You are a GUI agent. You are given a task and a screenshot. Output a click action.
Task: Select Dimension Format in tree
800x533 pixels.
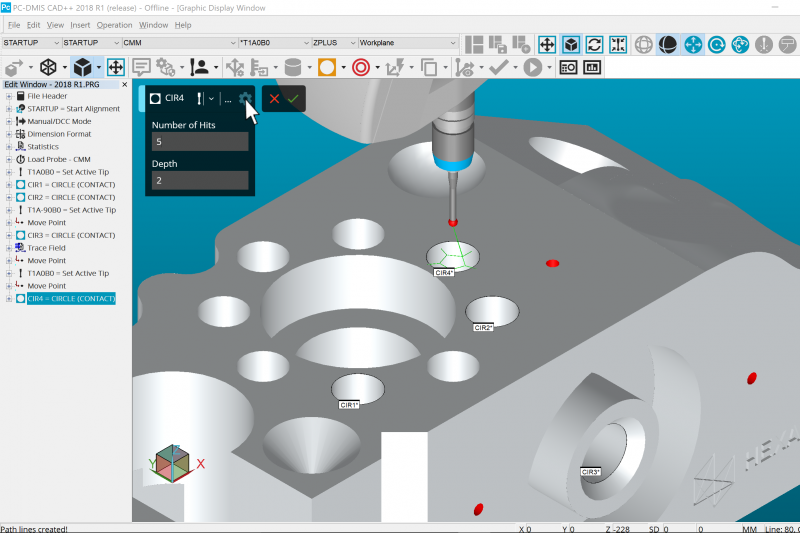(59, 134)
